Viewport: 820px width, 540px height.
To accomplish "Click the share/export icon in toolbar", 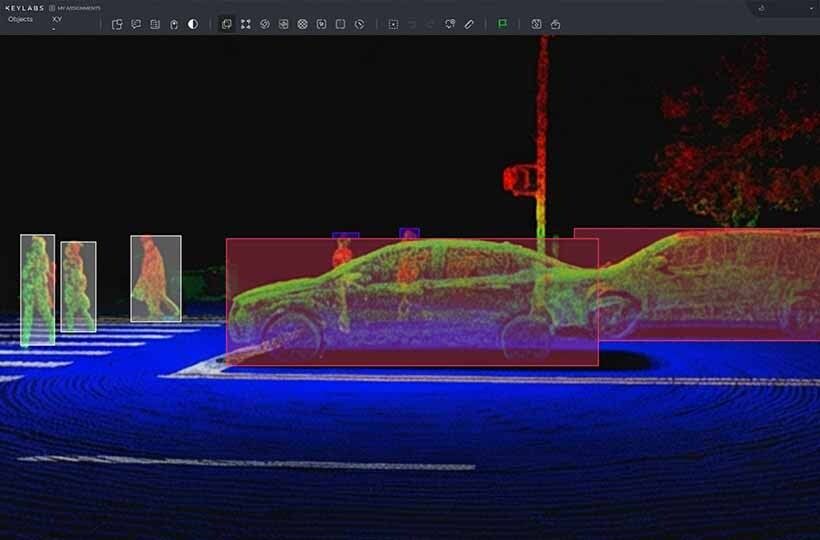I will click(x=555, y=24).
